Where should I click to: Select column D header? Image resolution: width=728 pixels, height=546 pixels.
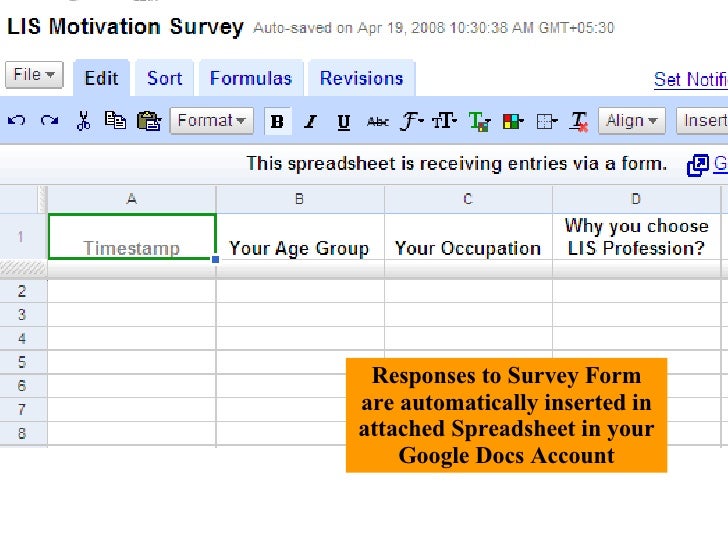coord(636,199)
